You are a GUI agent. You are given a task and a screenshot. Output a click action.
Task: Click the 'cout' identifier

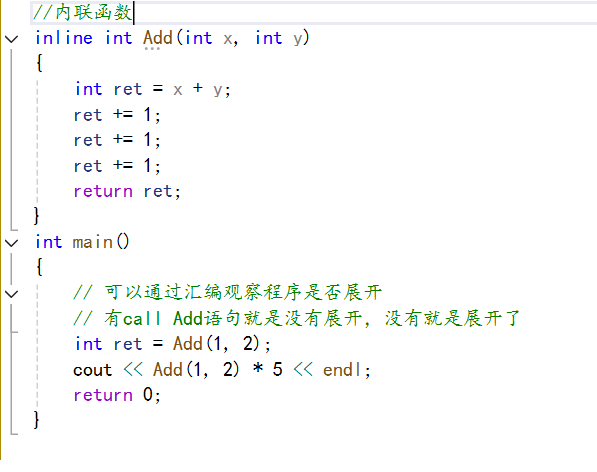point(93,370)
